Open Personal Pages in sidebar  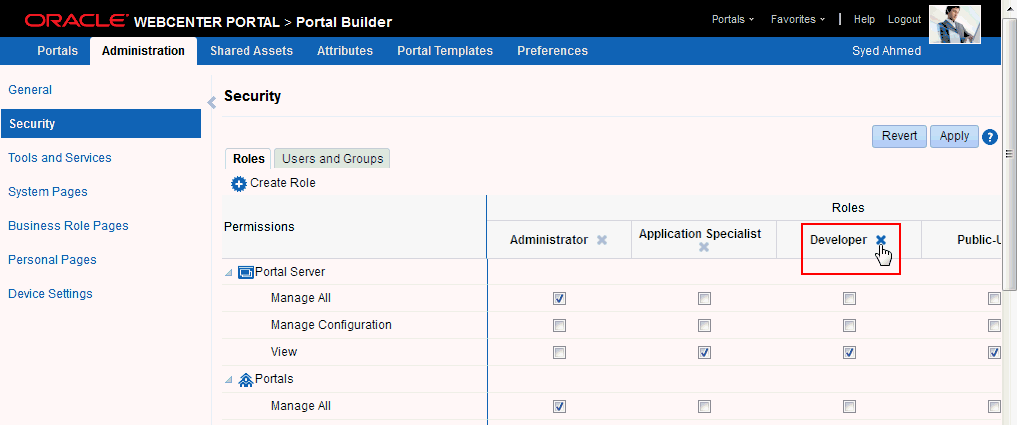[52, 260]
